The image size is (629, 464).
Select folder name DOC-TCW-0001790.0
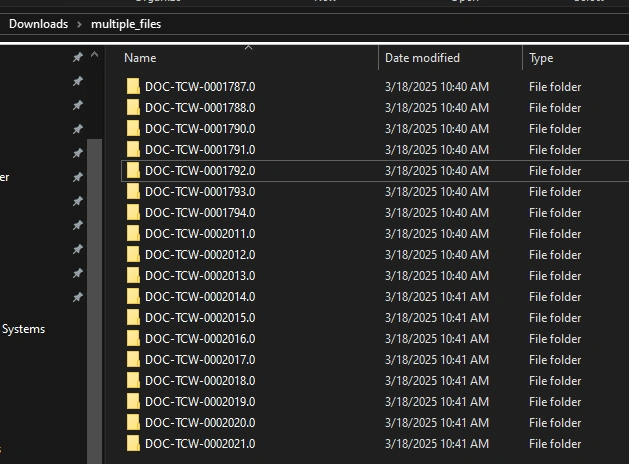pyautogui.click(x=200, y=129)
